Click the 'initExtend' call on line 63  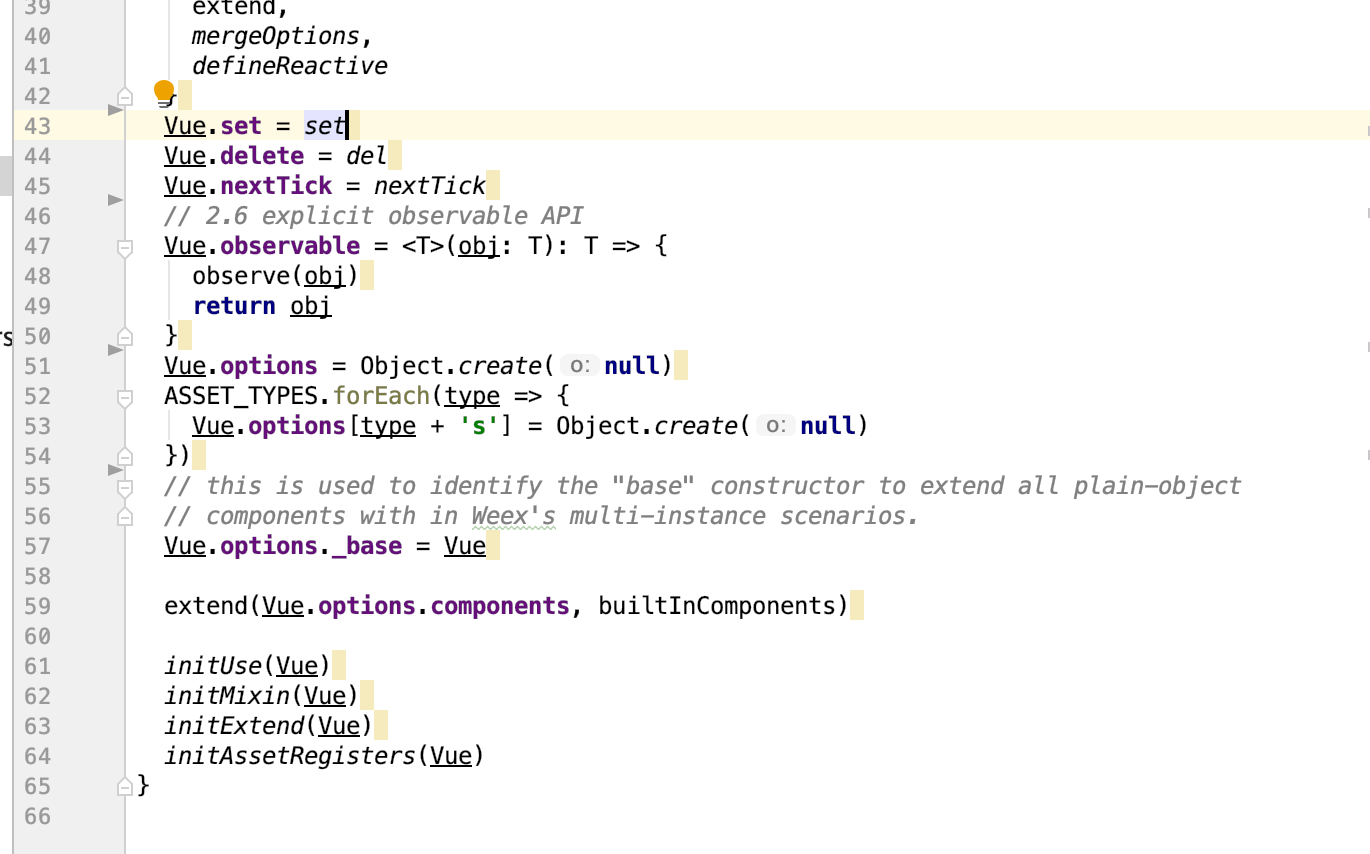click(234, 726)
